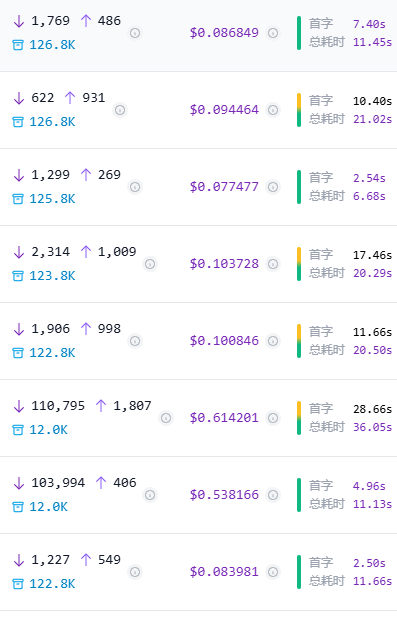Viewport: 397px width, 624px height.
Task: Click the 12.0K cache value under 110,795
Action: click(x=49, y=430)
